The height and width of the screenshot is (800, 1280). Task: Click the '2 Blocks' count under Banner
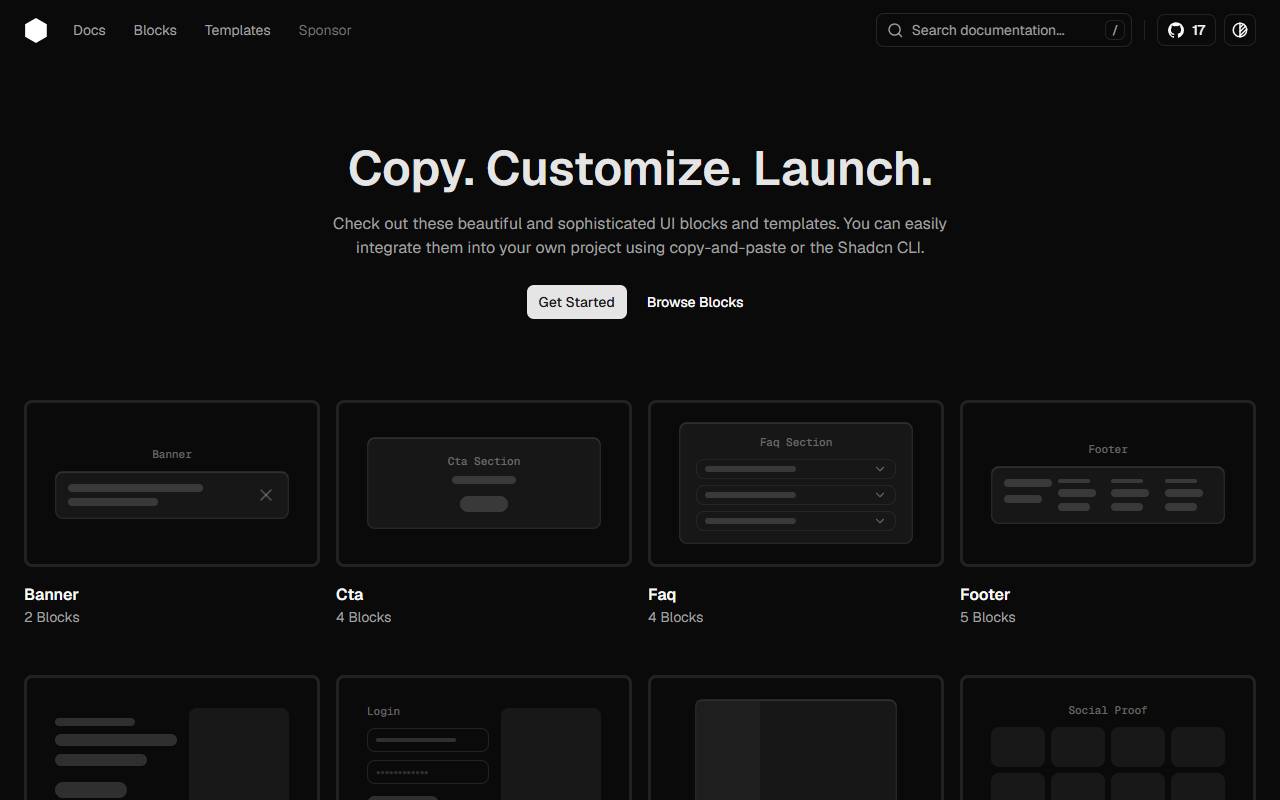[x=52, y=617]
